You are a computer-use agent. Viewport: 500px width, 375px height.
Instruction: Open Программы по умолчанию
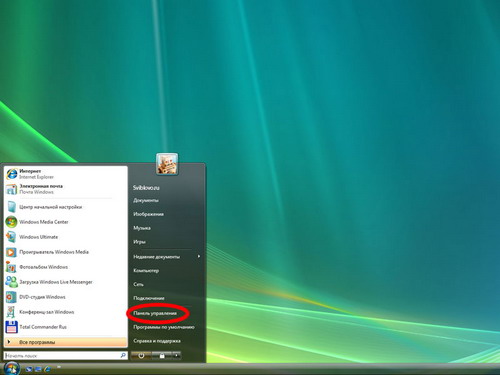(x=164, y=327)
